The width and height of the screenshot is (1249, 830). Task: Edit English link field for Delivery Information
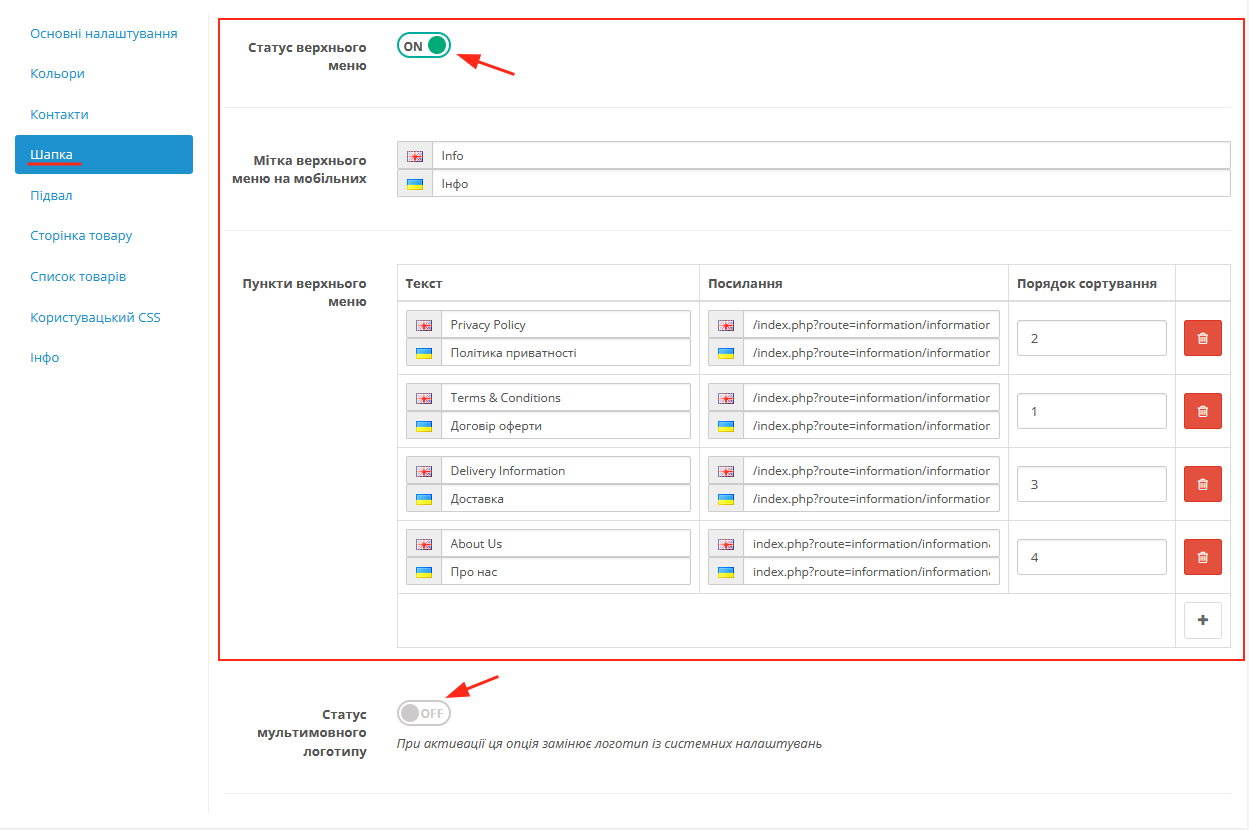click(871, 471)
